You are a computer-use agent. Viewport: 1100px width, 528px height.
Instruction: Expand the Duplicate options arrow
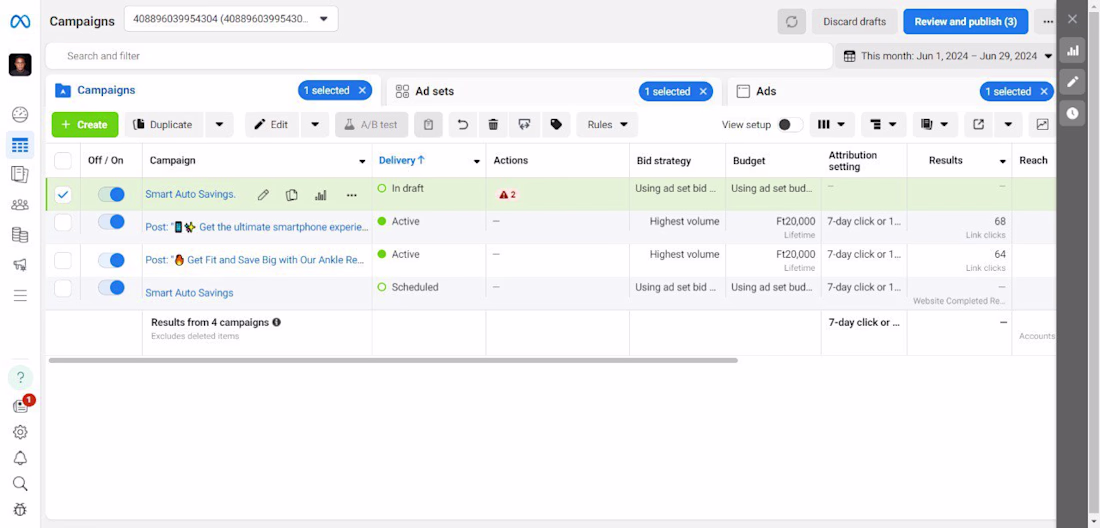point(219,125)
